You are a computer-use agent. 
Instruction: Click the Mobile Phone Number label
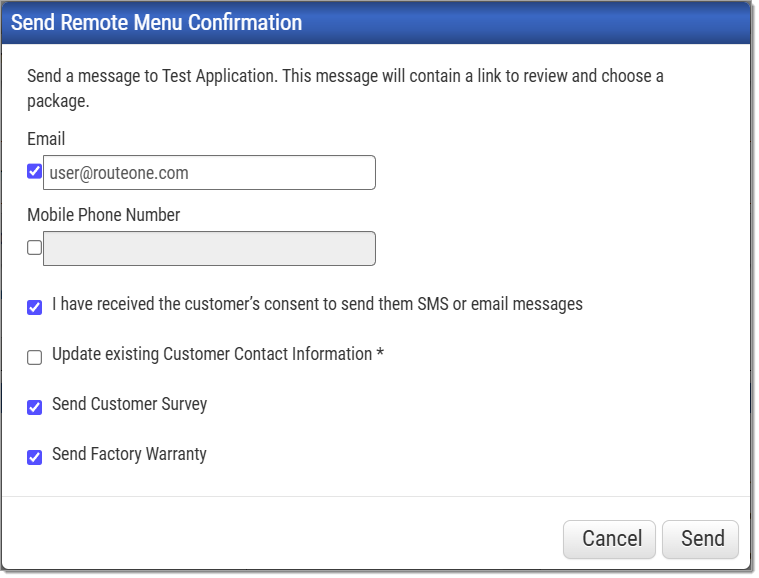104,215
